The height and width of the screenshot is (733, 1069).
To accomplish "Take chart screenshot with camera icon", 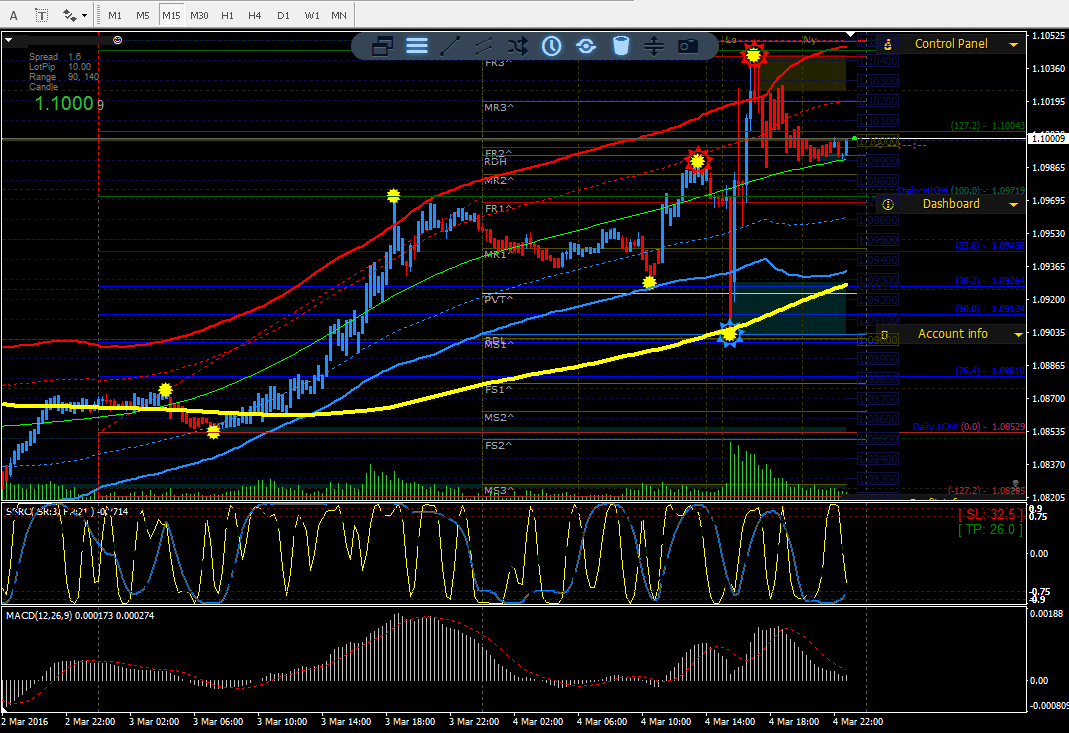I will [x=687, y=46].
